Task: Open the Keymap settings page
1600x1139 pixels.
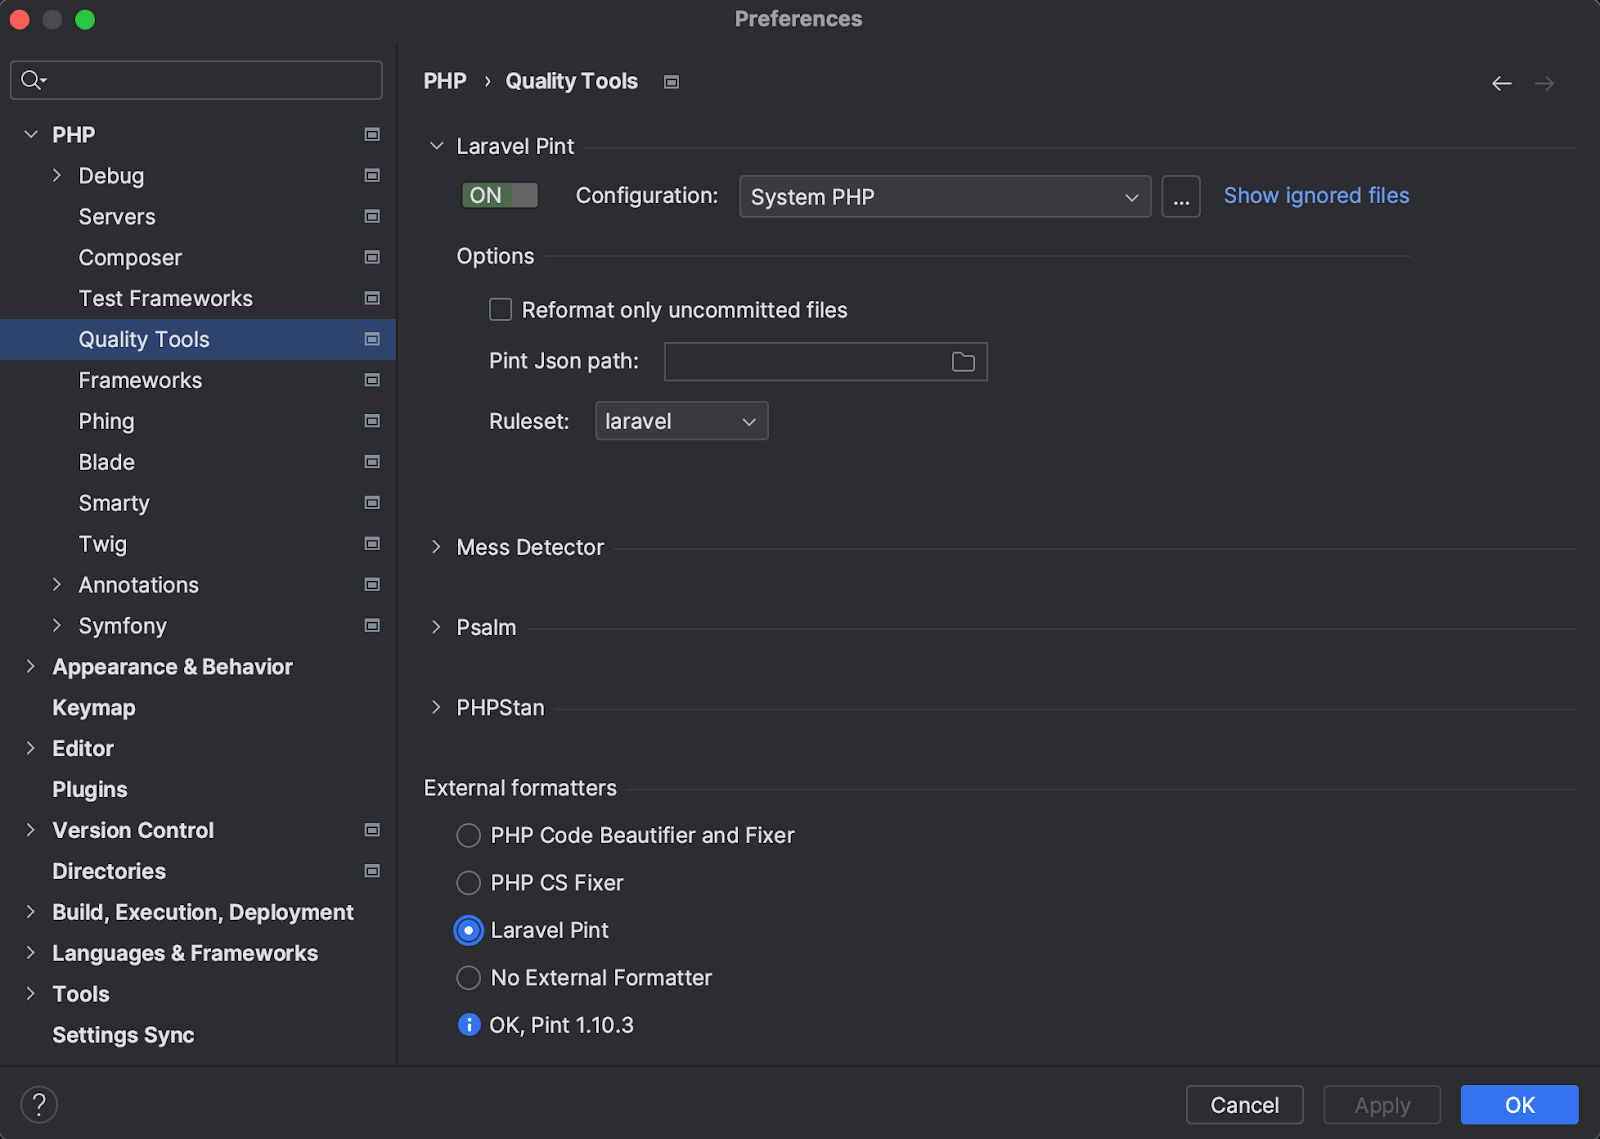Action: (93, 708)
